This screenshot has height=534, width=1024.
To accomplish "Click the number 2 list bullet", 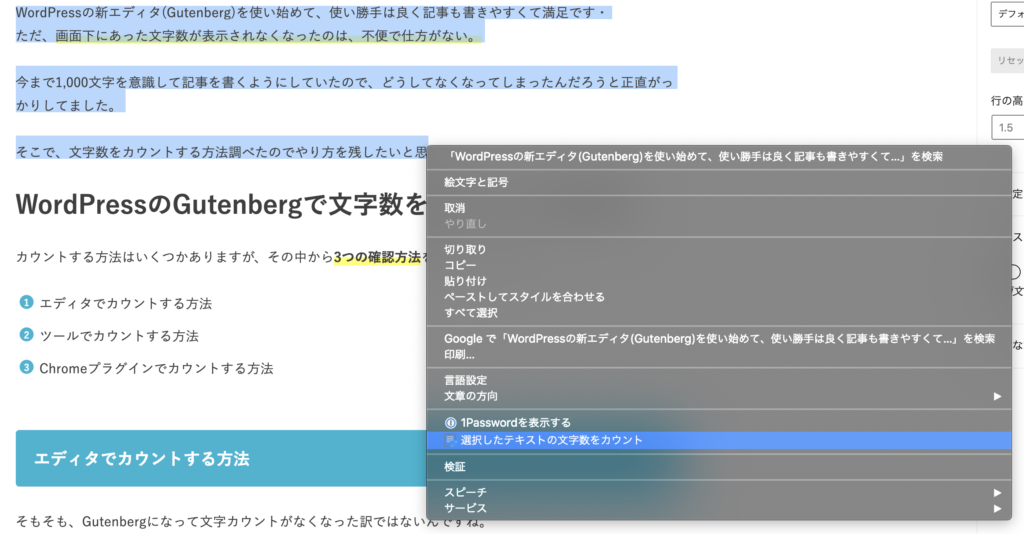I will pyautogui.click(x=26, y=335).
